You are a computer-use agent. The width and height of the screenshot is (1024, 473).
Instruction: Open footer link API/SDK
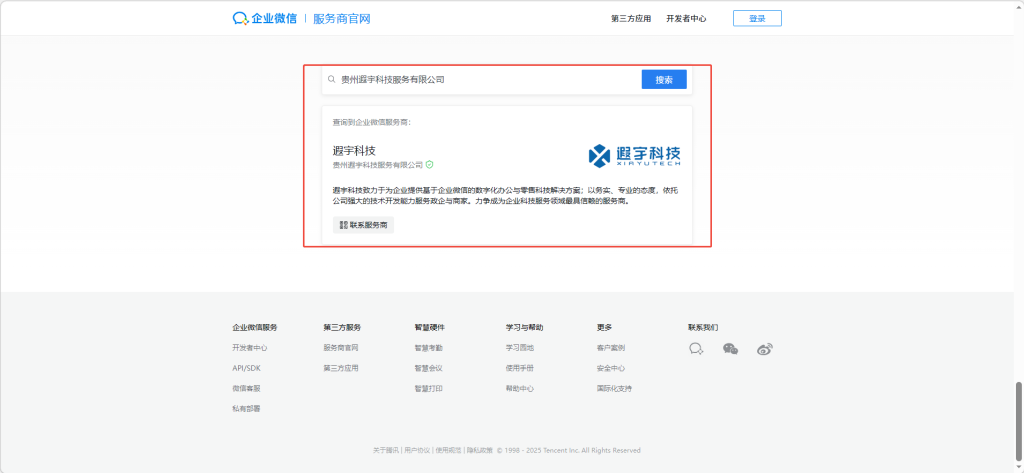click(246, 368)
